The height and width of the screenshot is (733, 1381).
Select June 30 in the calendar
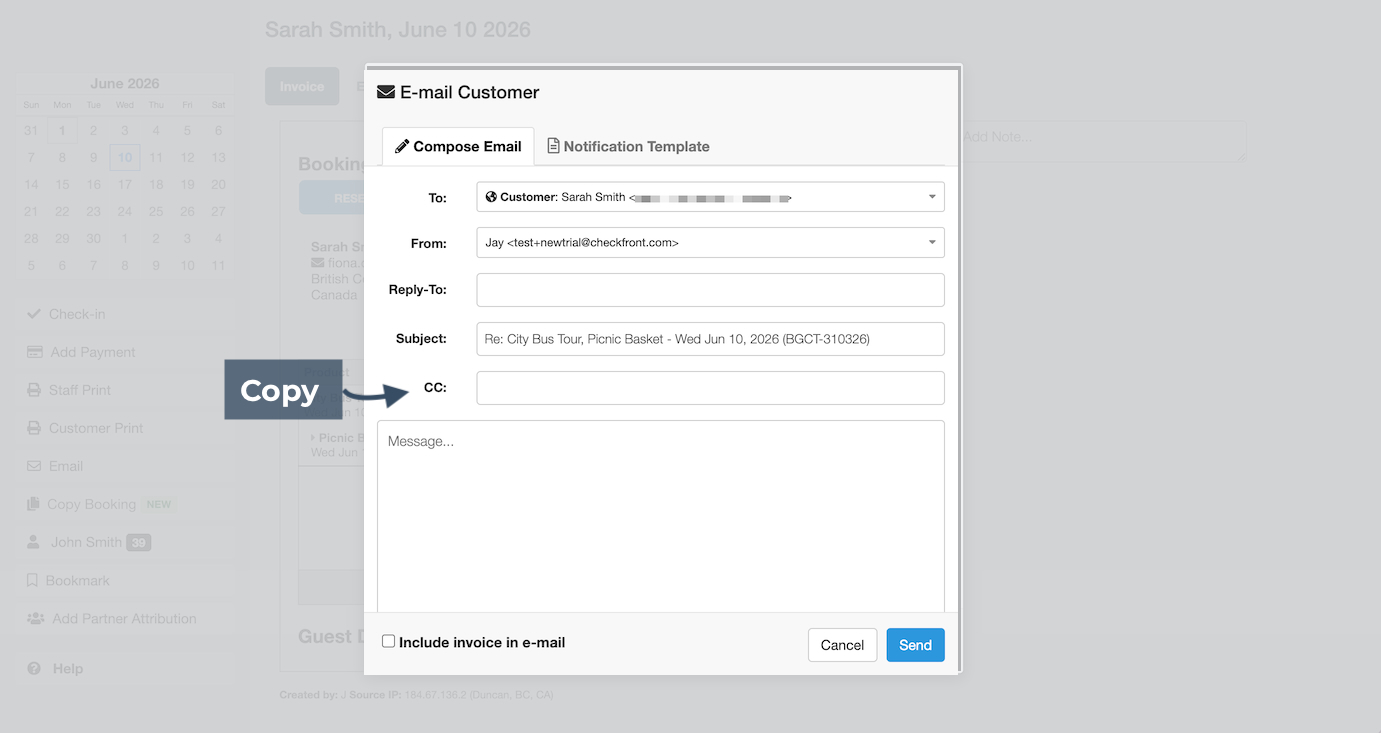[94, 238]
